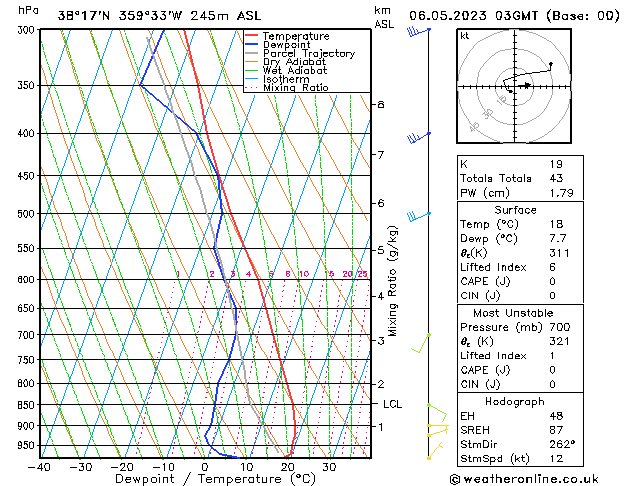This screenshot has height=486, width=629.
Task: Click the StmDir value 262°
Action: click(562, 444)
